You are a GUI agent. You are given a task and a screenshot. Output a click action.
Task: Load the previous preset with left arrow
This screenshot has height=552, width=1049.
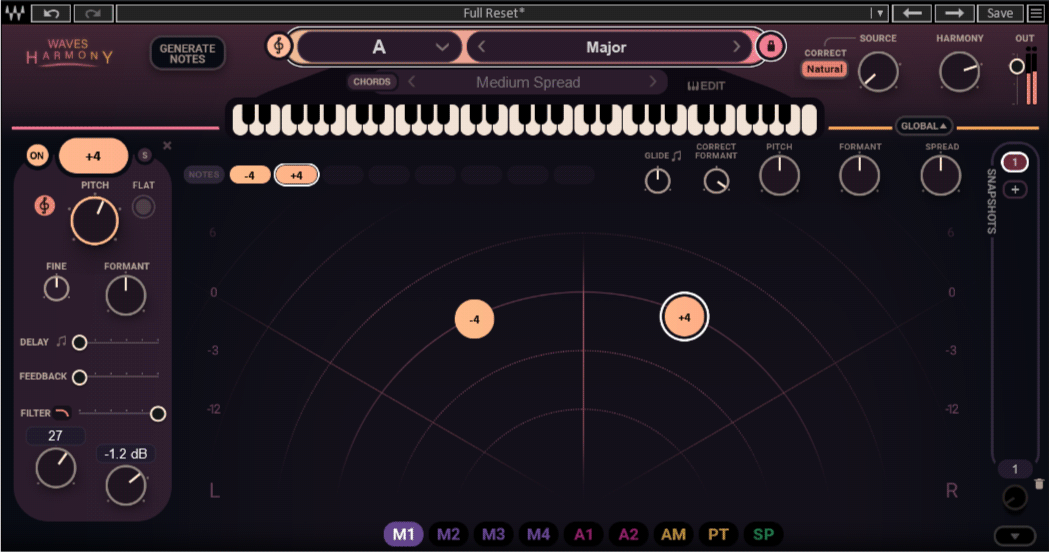[912, 13]
